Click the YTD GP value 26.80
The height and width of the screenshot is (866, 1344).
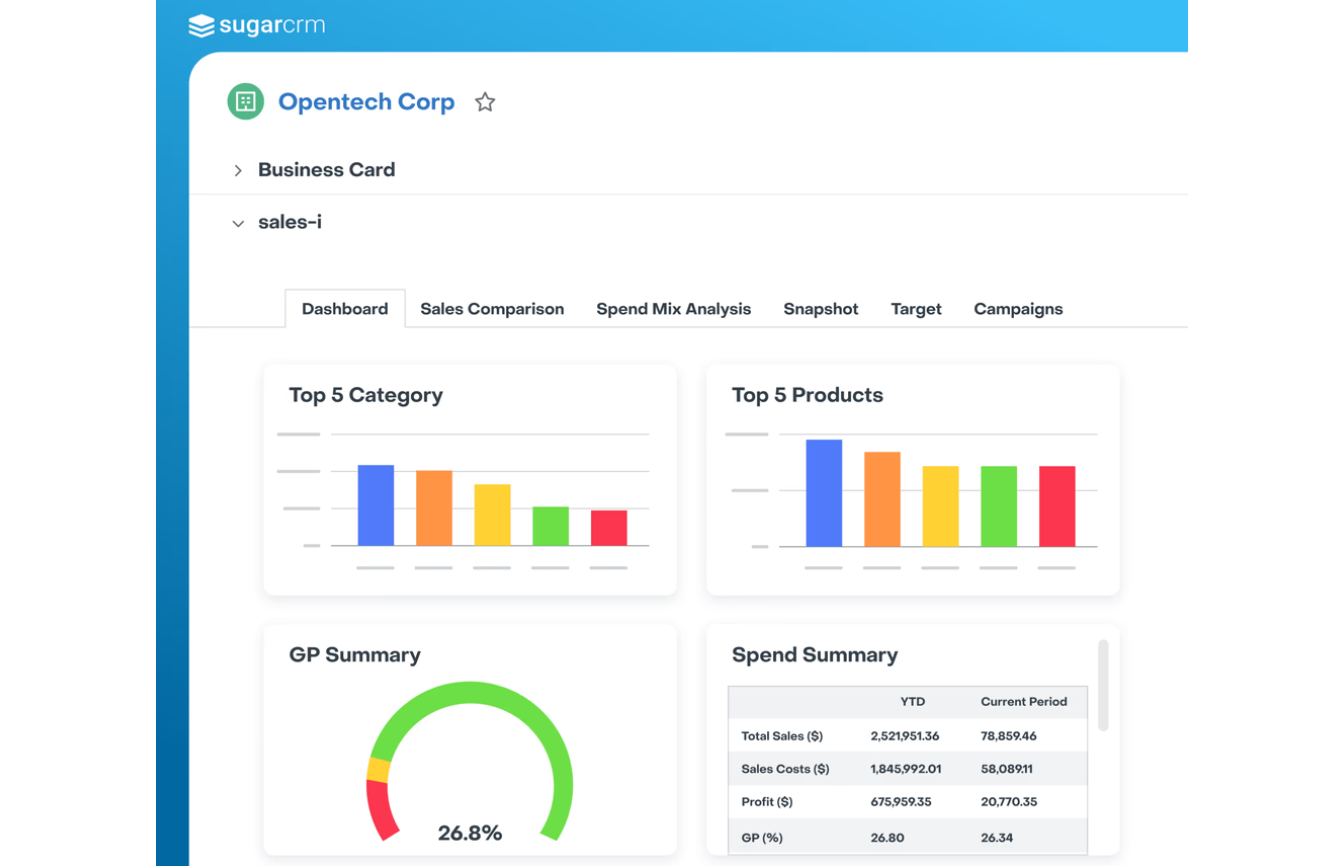pyautogui.click(x=887, y=838)
